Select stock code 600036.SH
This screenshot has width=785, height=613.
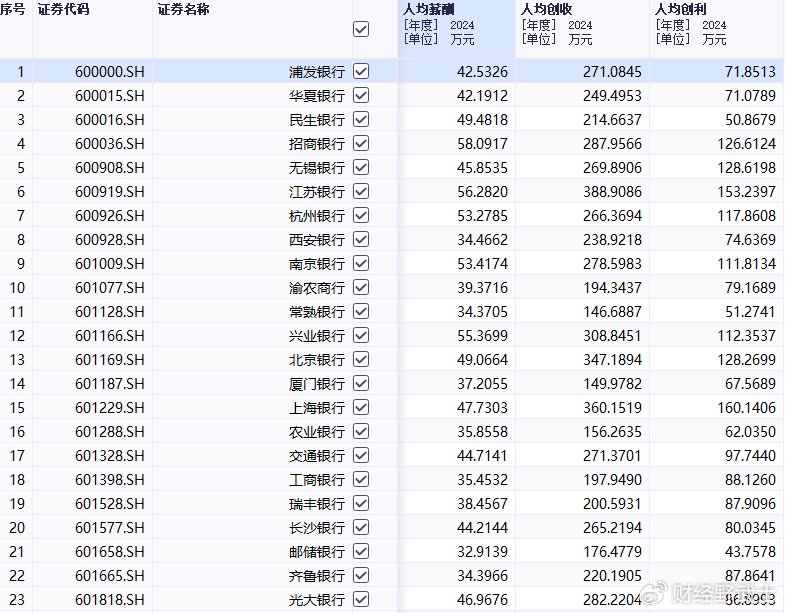click(110, 144)
